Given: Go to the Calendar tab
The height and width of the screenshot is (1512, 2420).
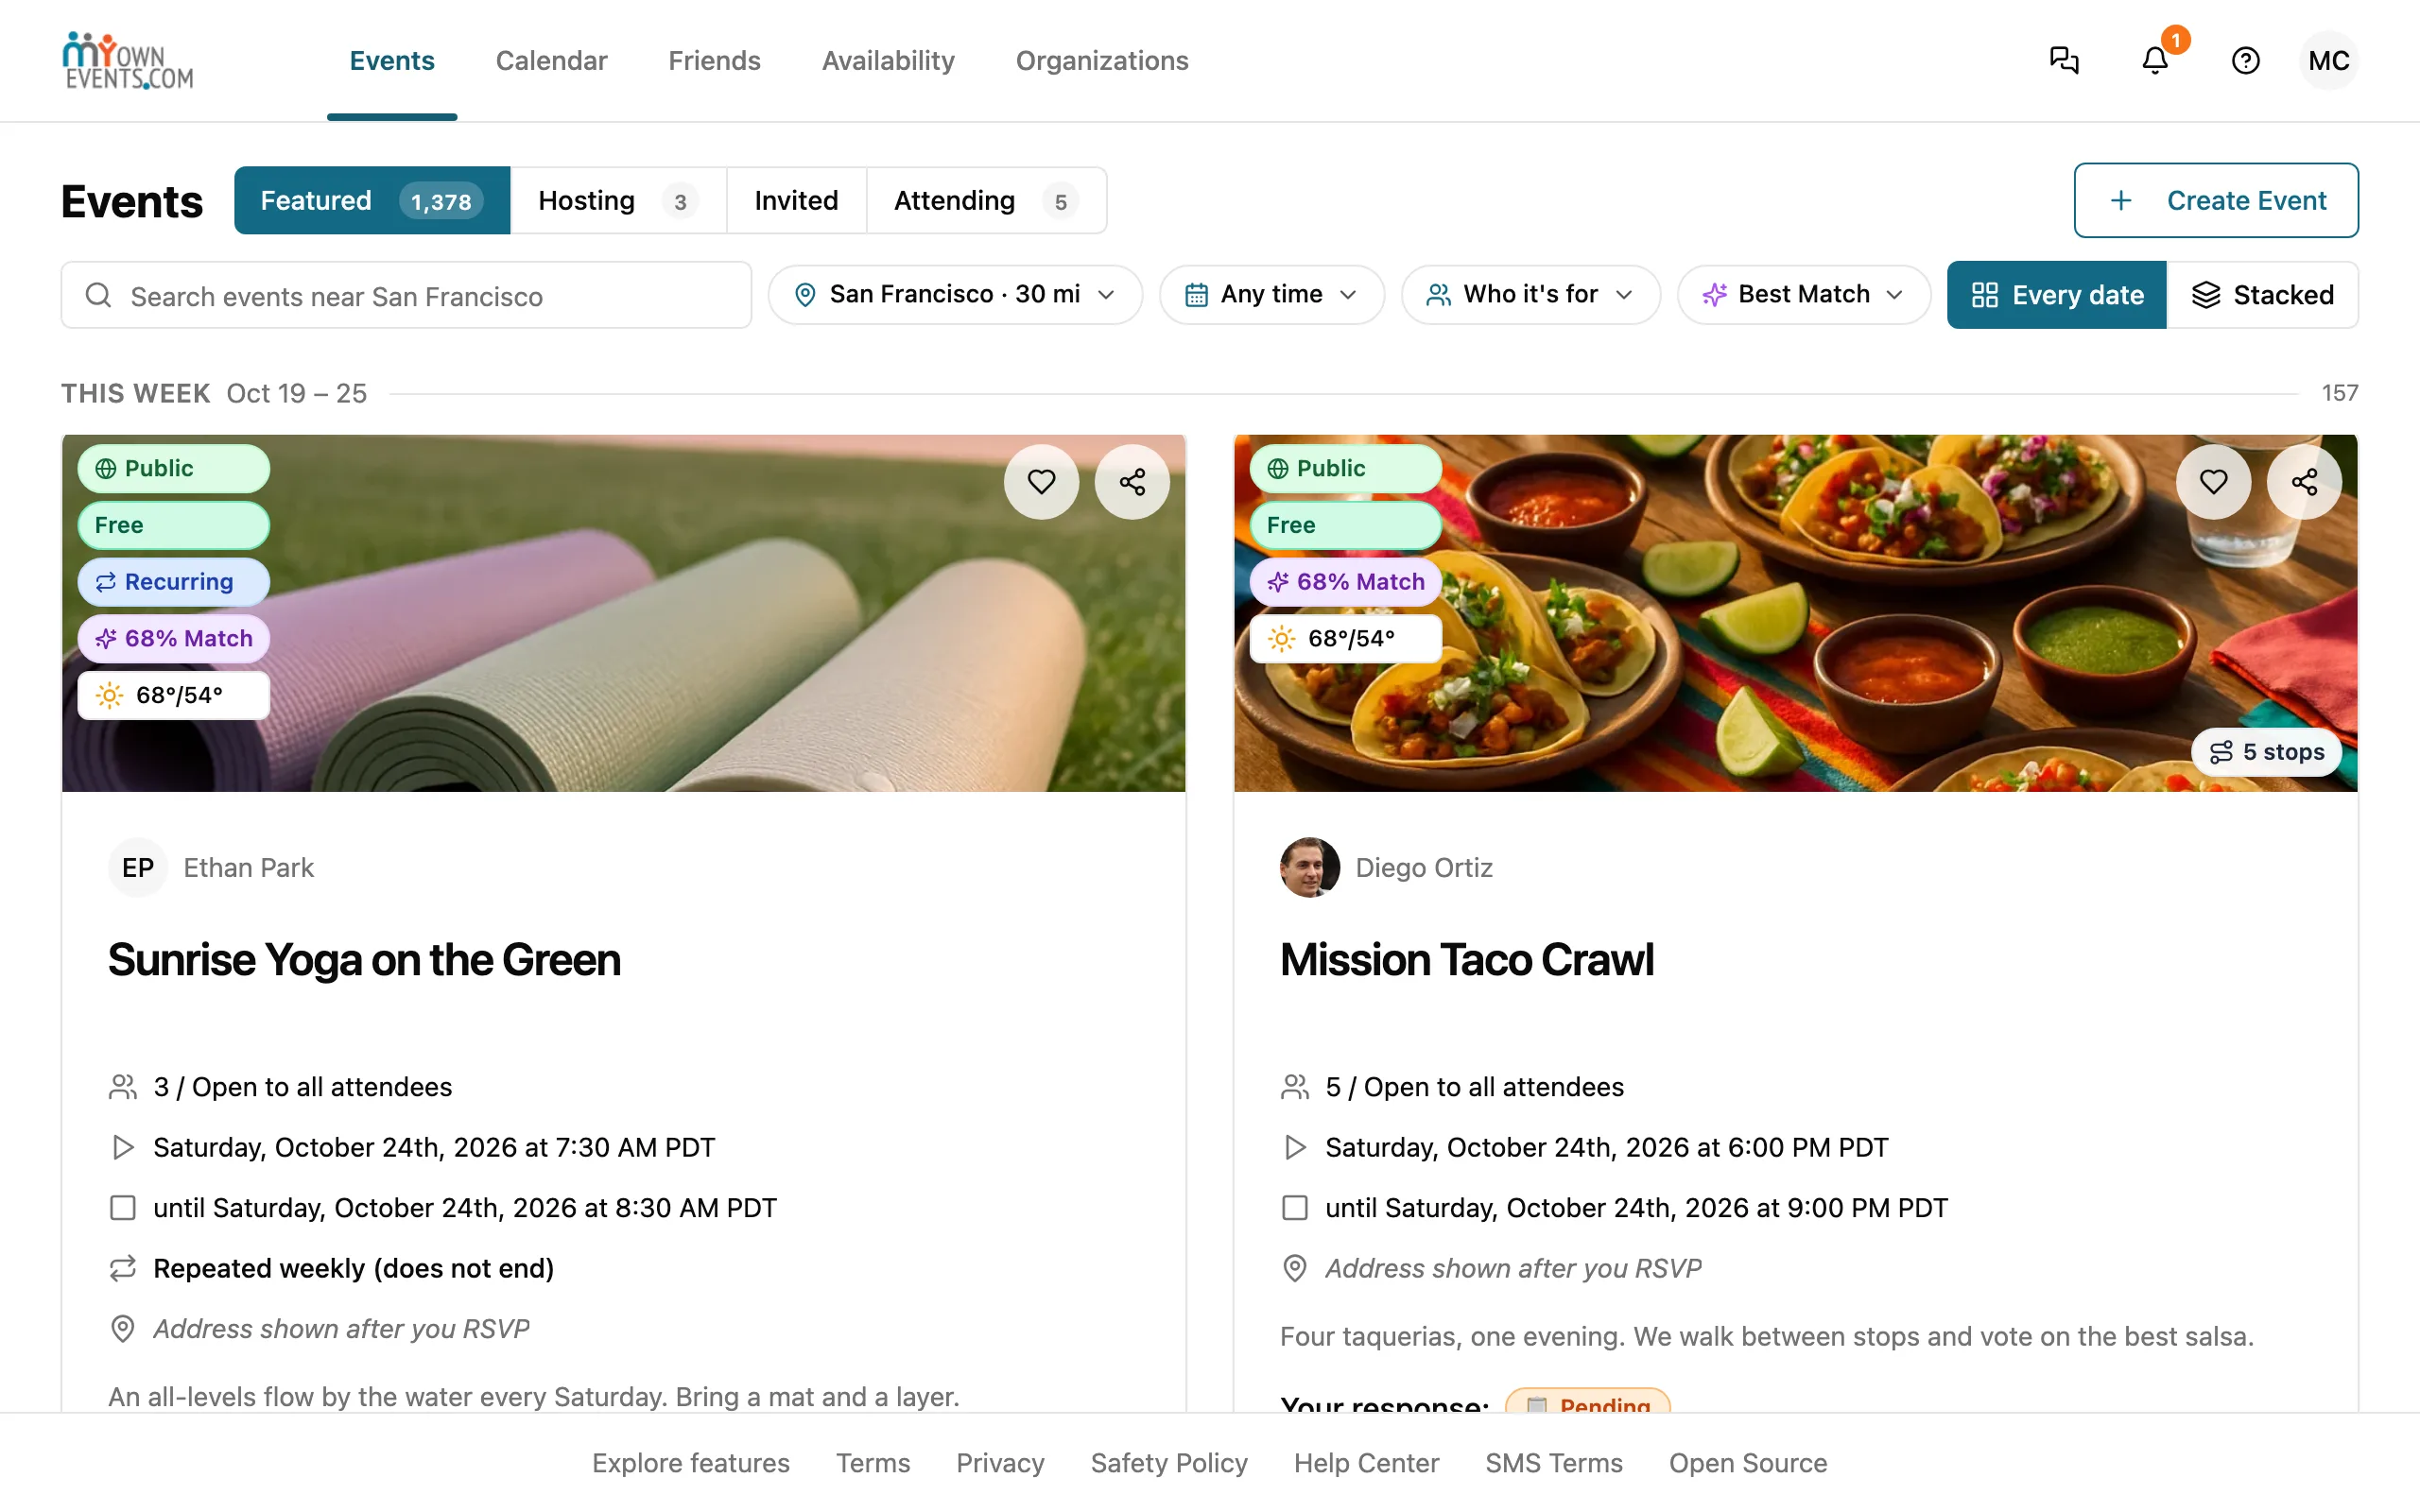Looking at the screenshot, I should (x=551, y=61).
